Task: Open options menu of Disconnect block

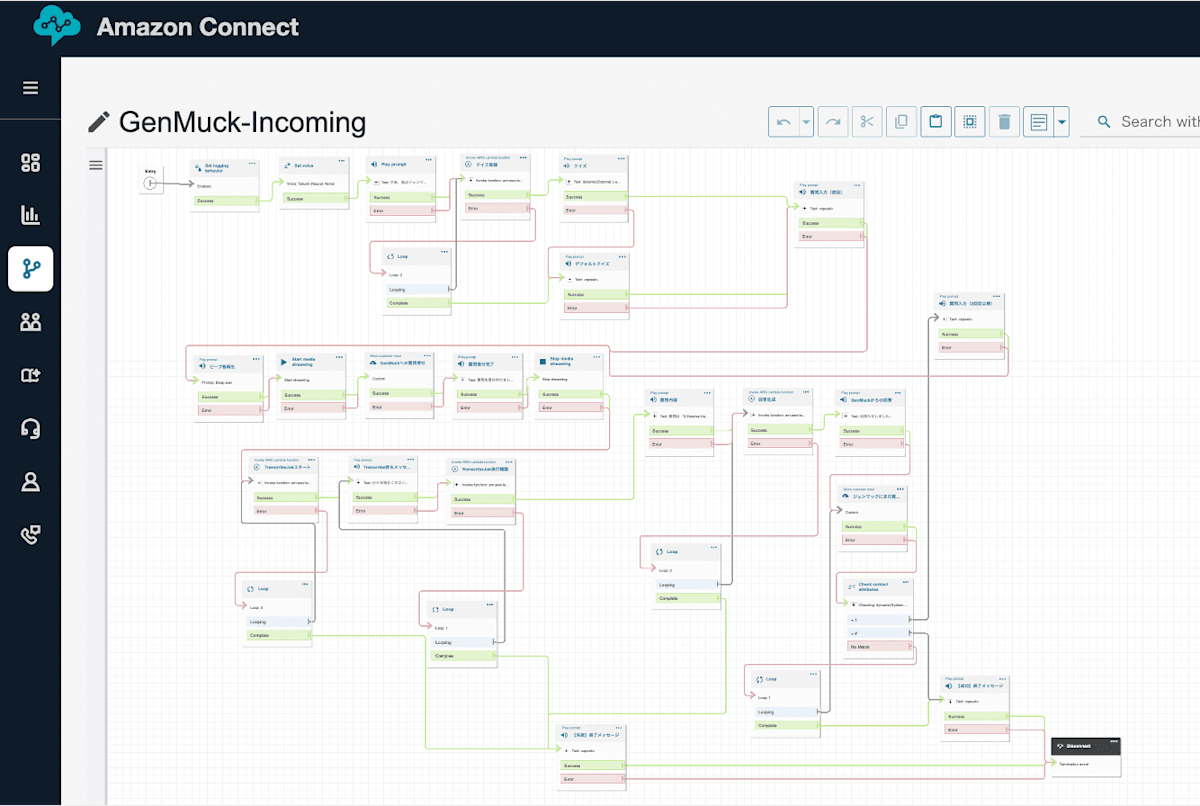Action: click(x=1114, y=743)
